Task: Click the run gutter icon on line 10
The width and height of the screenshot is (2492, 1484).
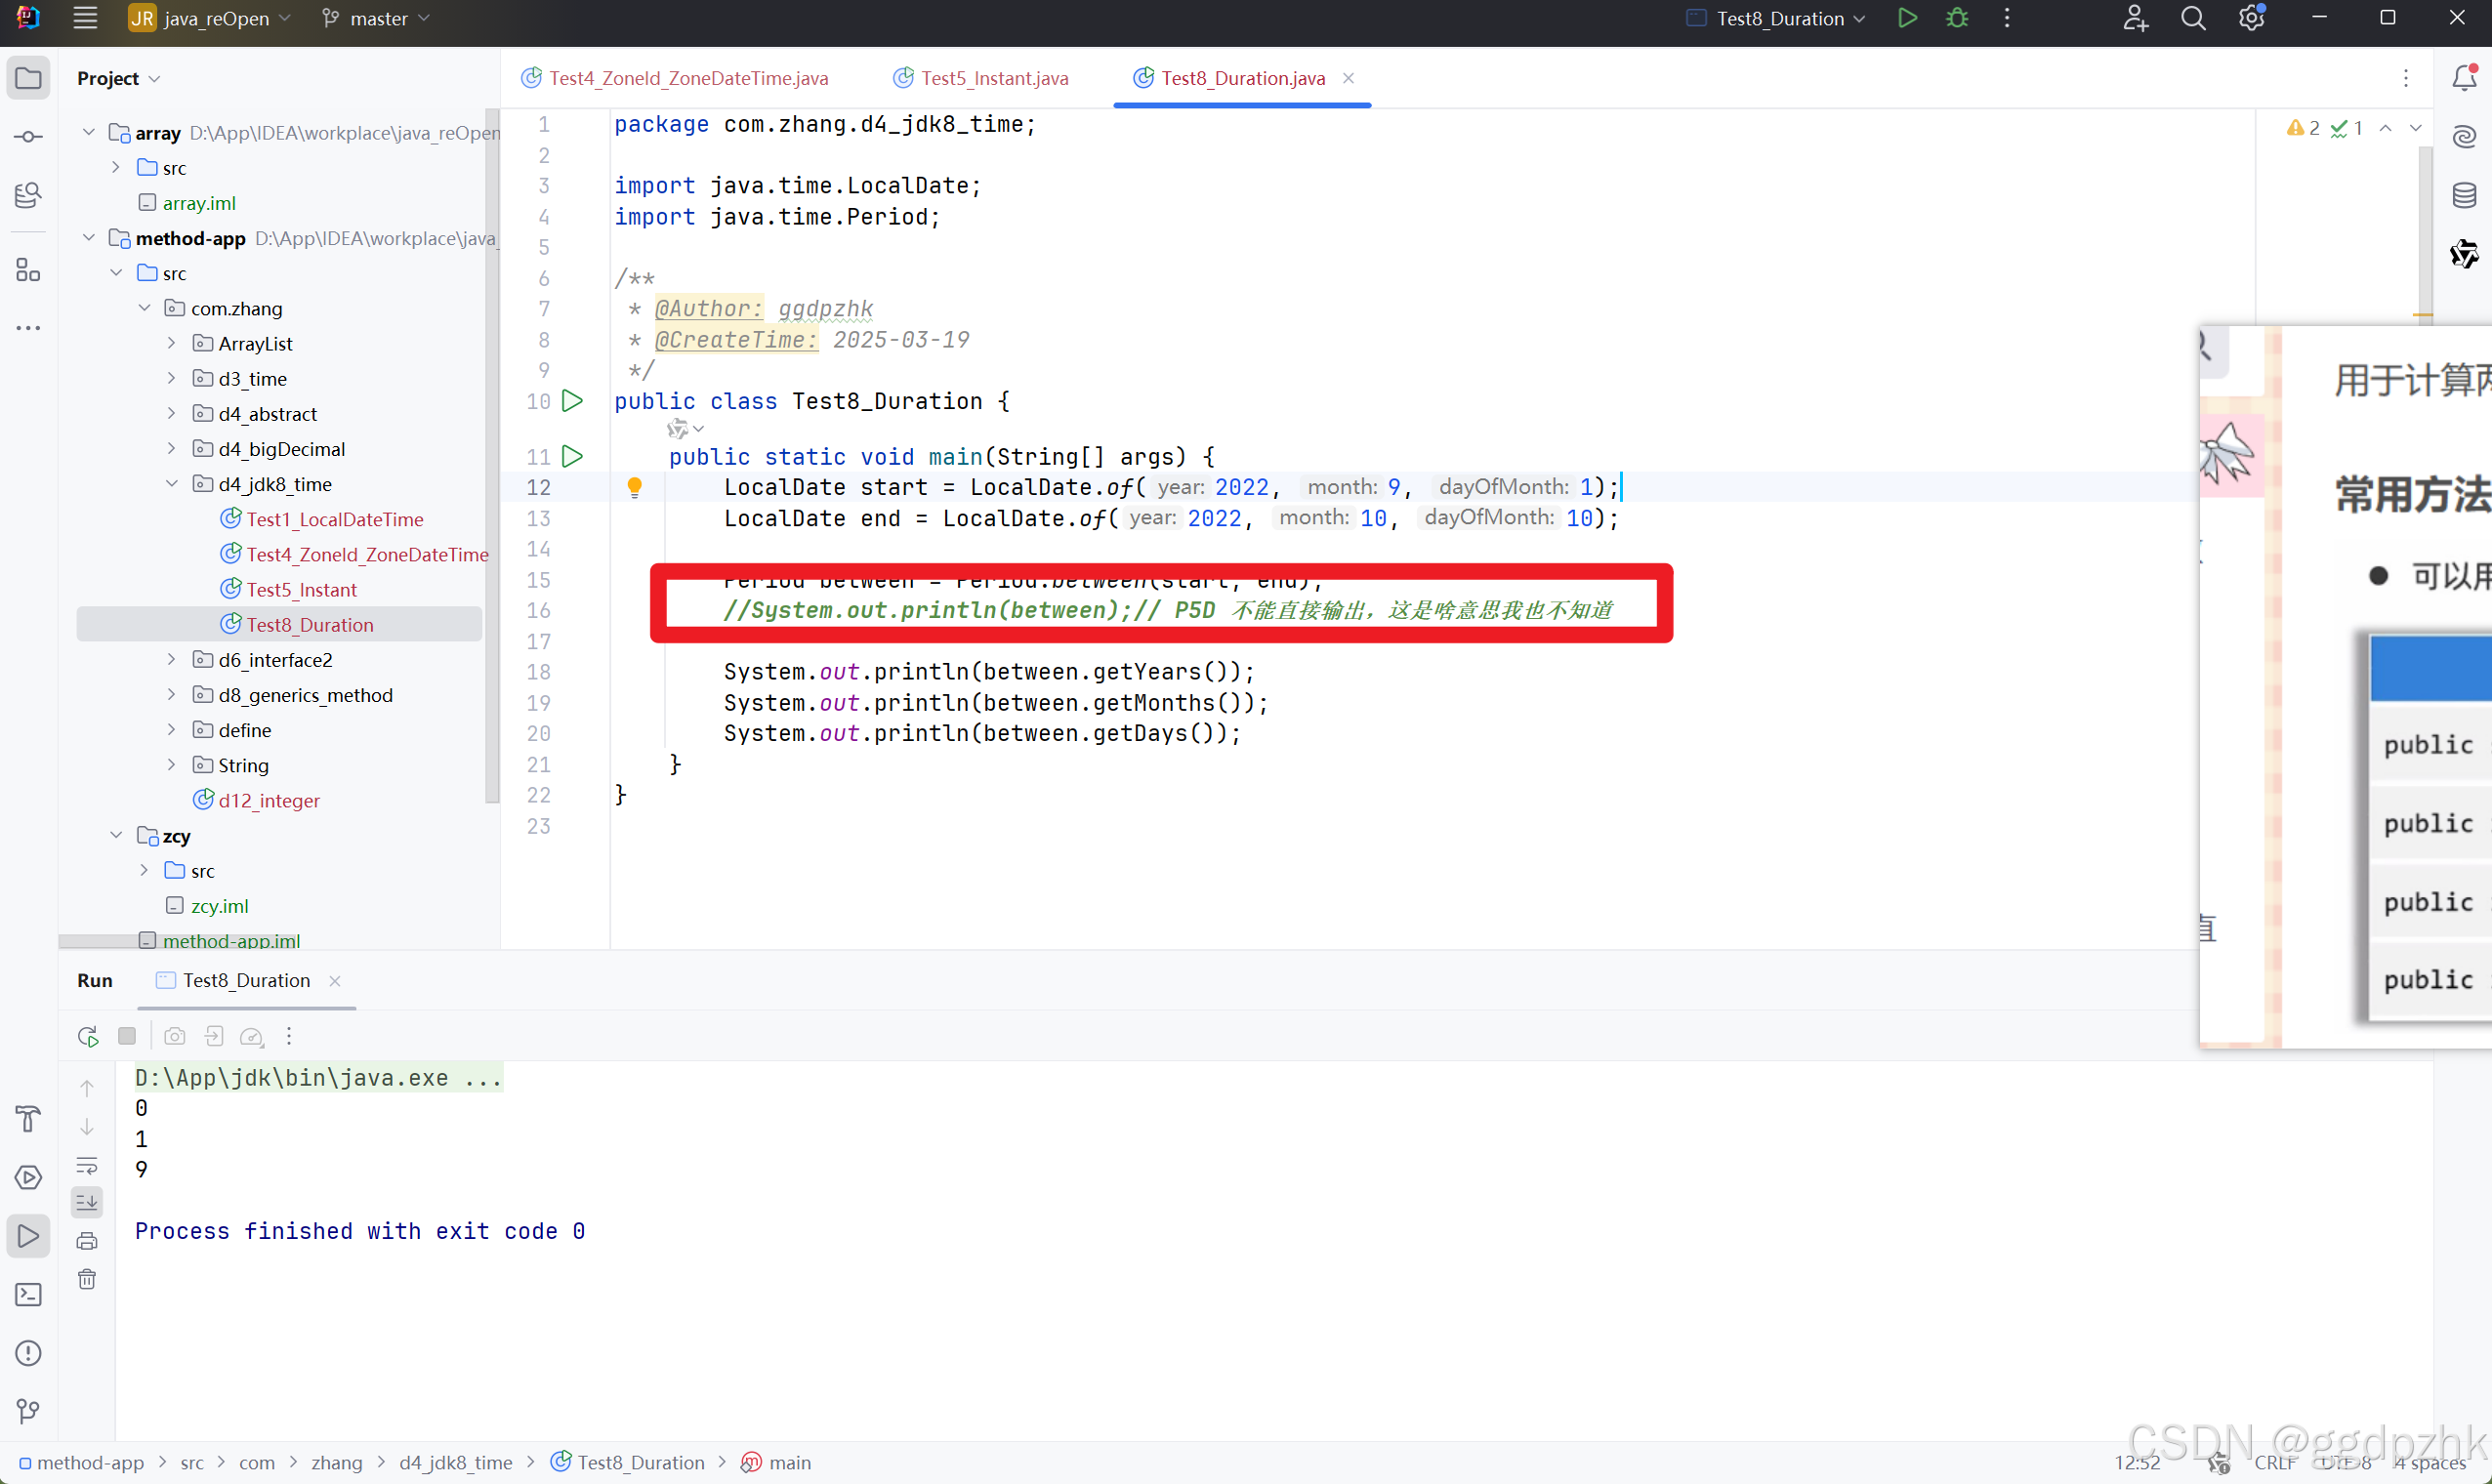Action: [572, 400]
